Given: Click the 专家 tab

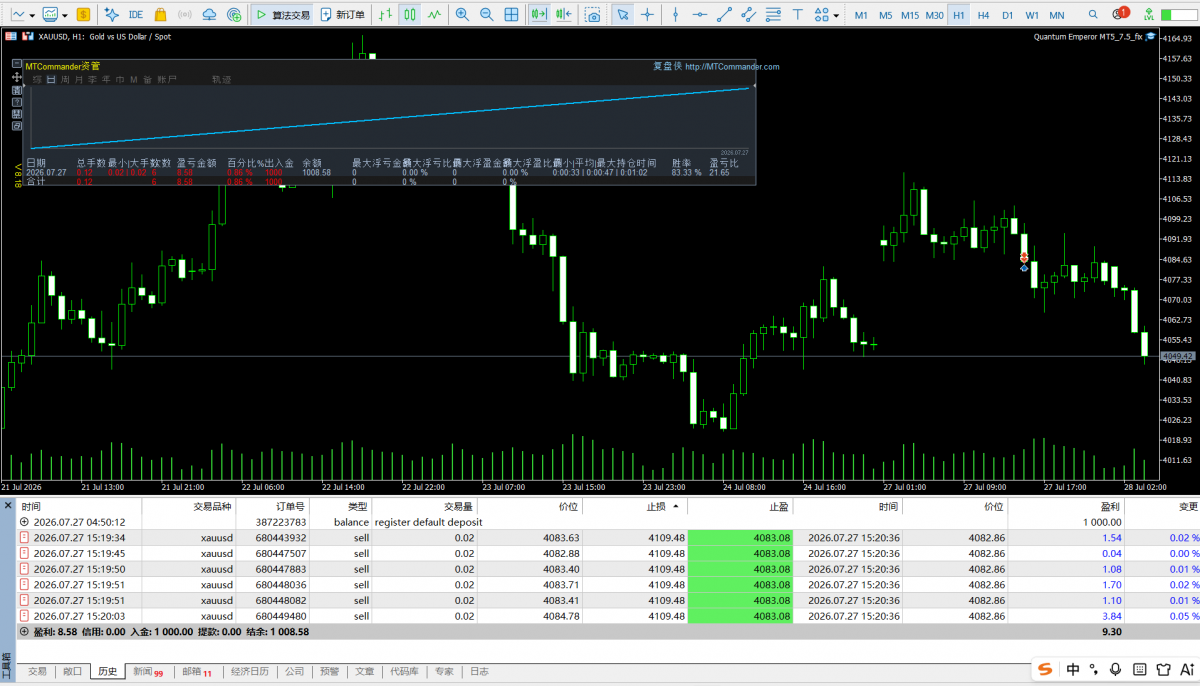Looking at the screenshot, I should (x=444, y=672).
